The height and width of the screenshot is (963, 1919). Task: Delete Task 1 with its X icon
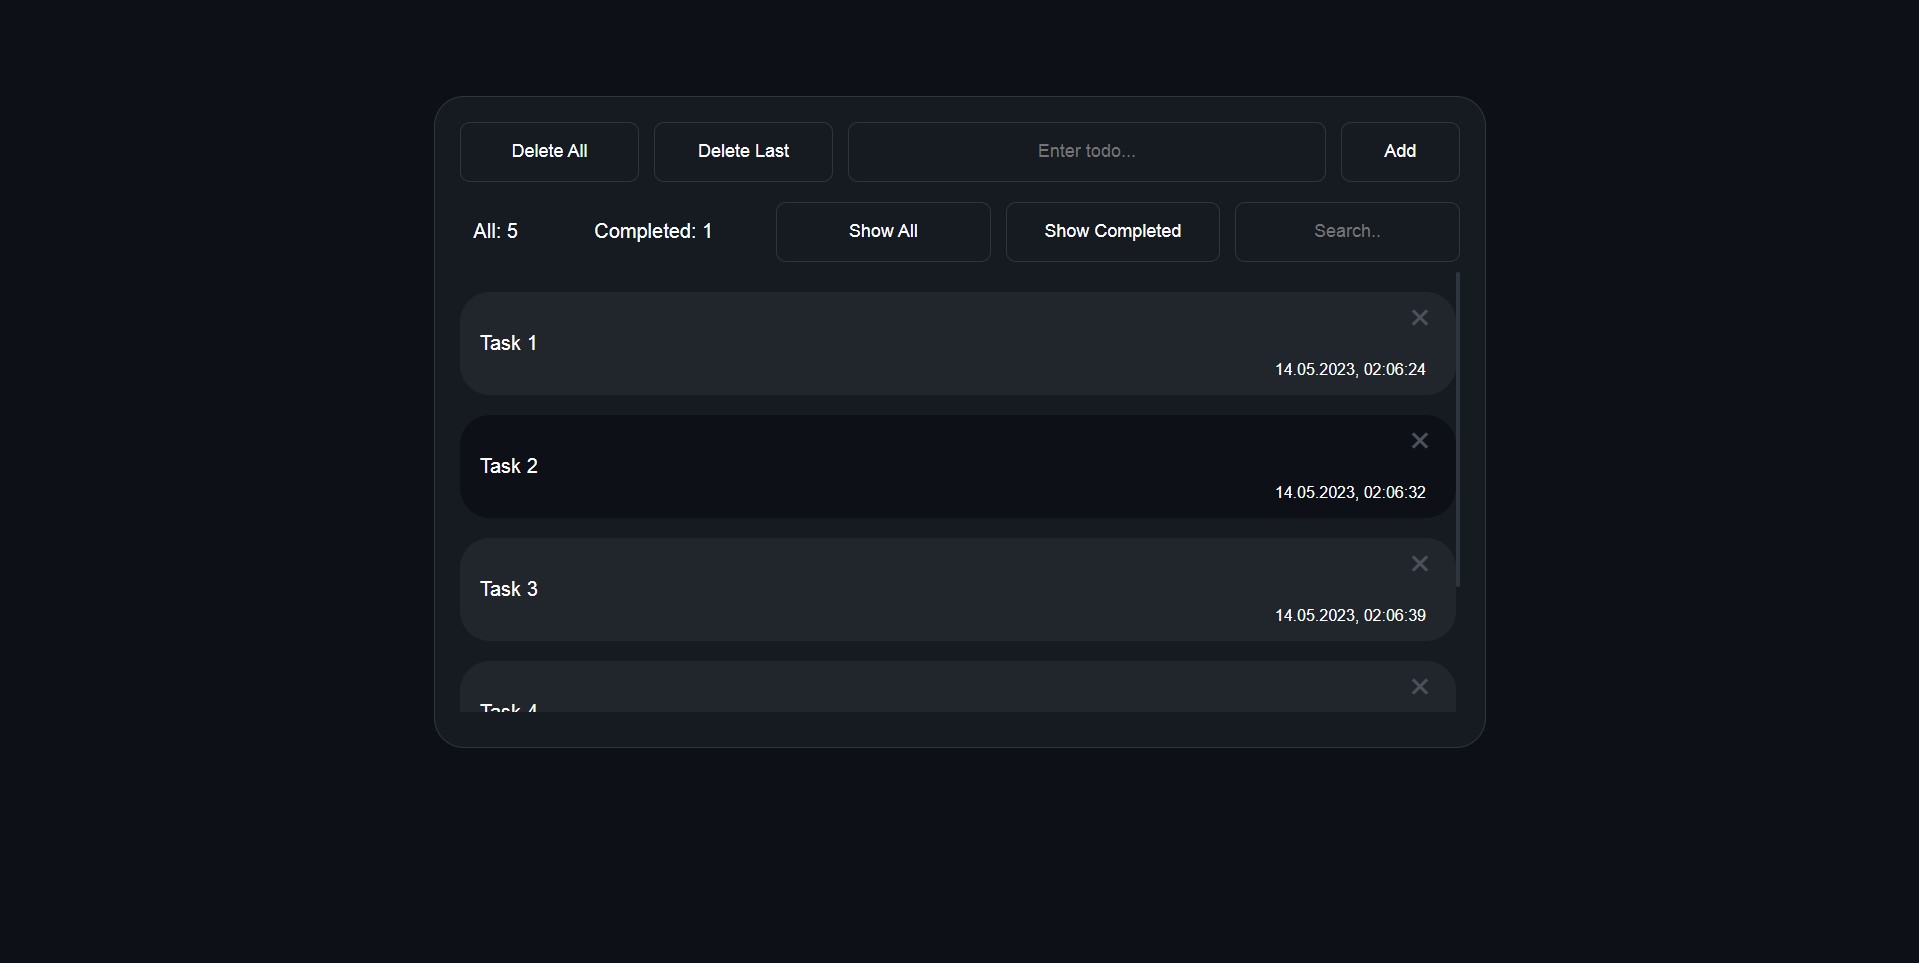click(1419, 318)
